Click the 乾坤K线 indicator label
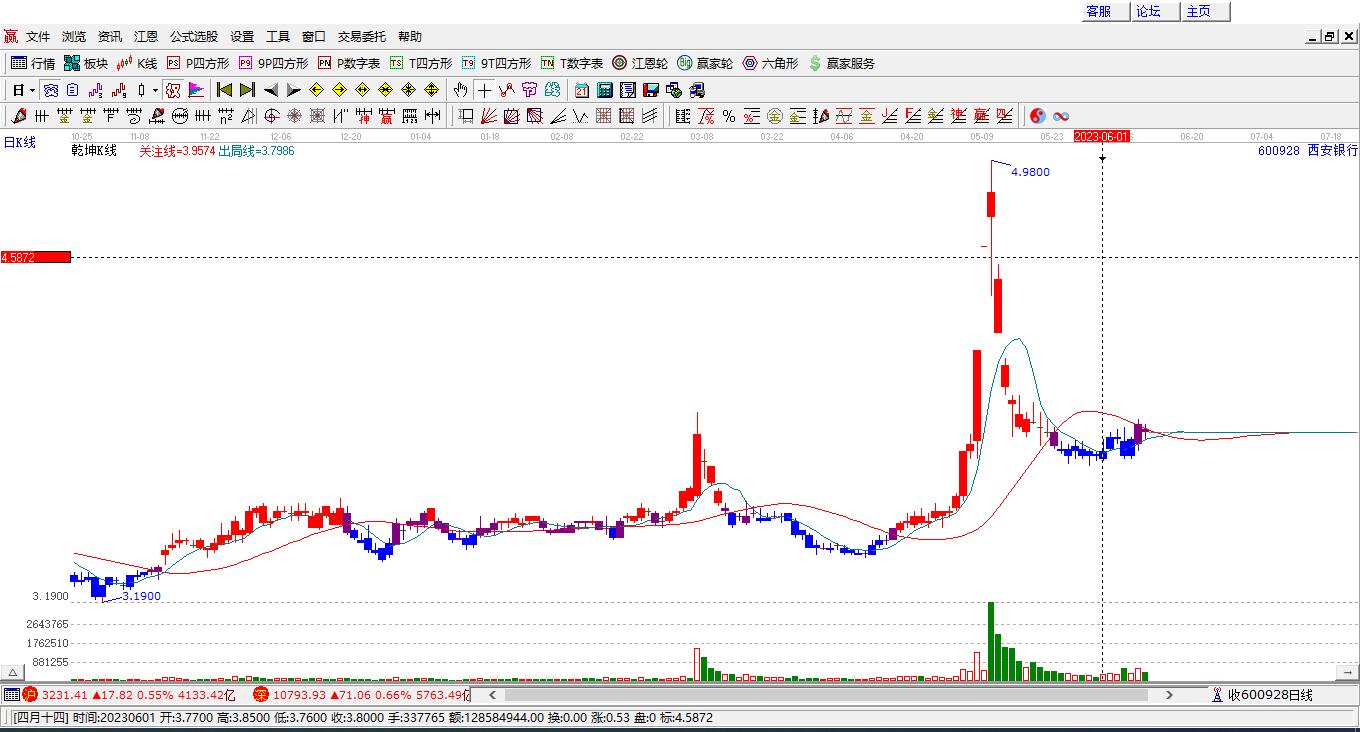Viewport: 1360px width, 732px height. click(x=94, y=151)
